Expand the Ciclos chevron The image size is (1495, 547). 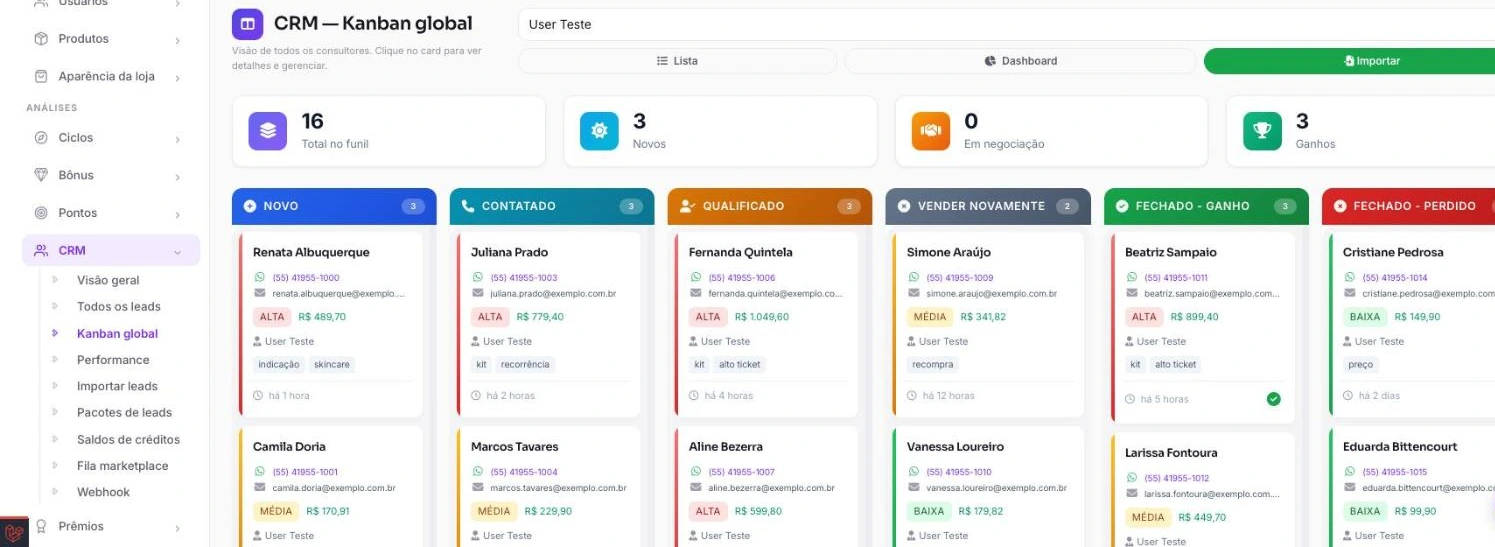pos(177,139)
